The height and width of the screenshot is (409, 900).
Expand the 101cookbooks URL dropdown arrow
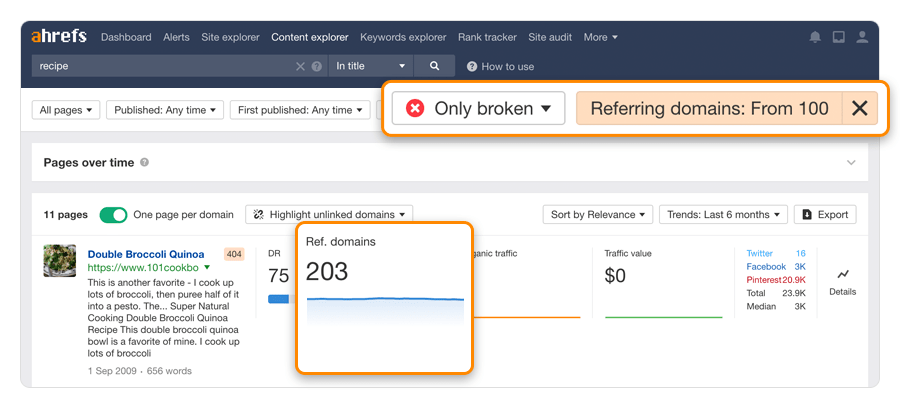coord(207,267)
